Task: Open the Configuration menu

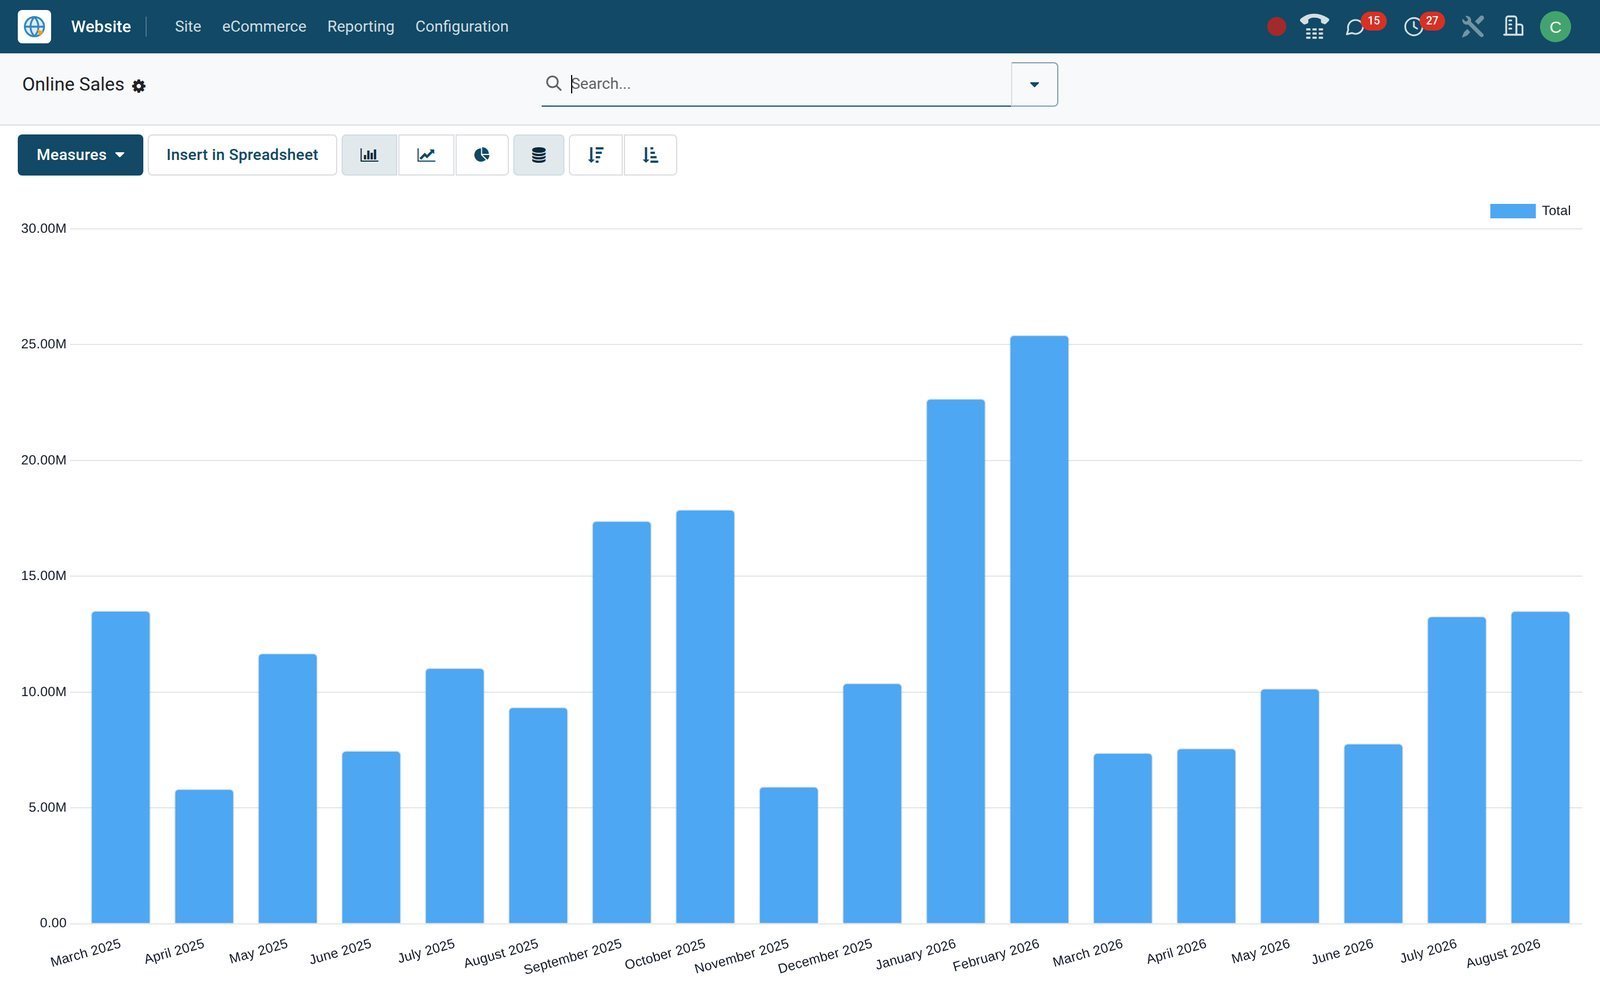Action: pos(462,27)
